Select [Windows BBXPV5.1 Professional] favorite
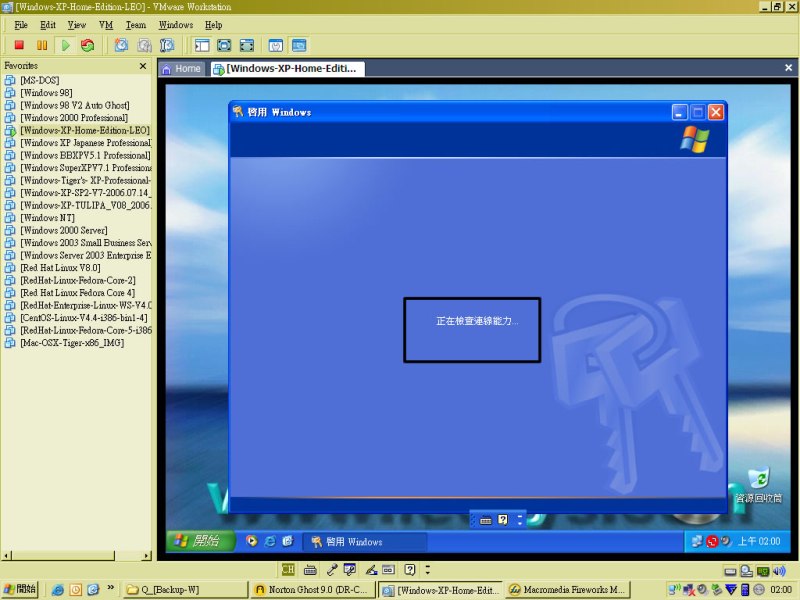This screenshot has height=600, width=800. pyautogui.click(x=85, y=156)
